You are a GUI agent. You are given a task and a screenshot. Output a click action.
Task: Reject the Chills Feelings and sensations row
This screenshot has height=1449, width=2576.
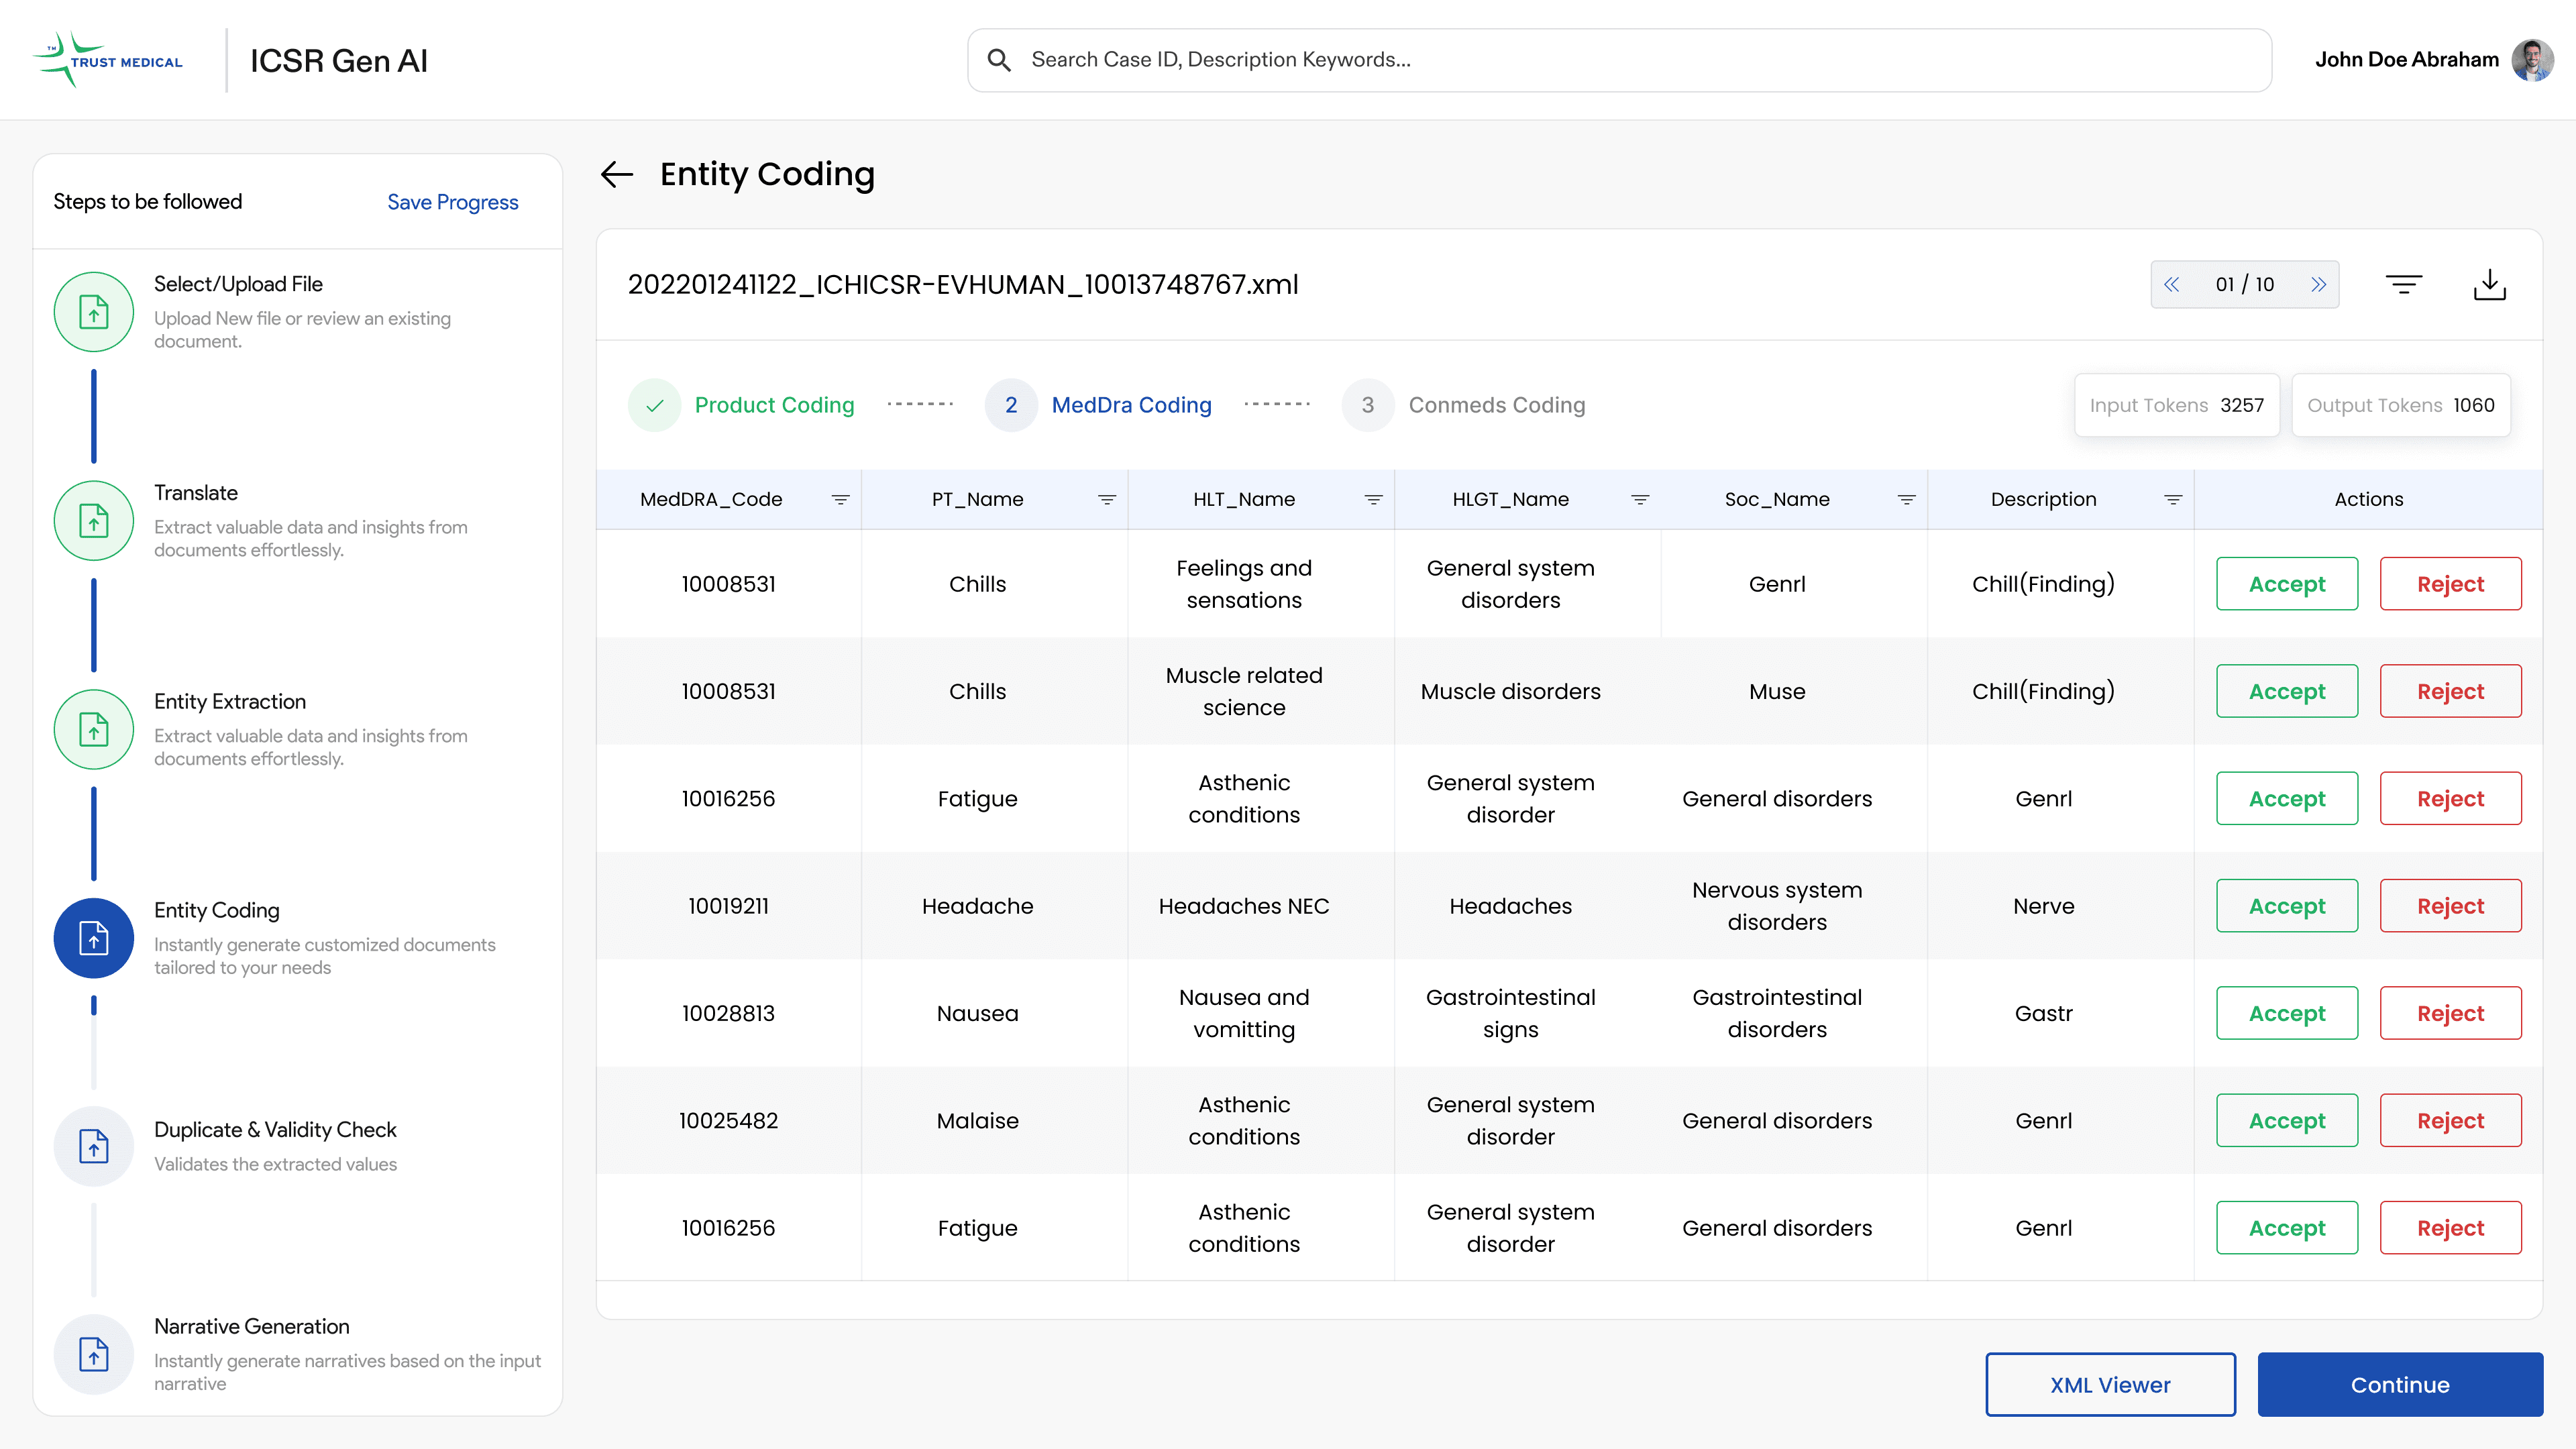click(x=2450, y=584)
